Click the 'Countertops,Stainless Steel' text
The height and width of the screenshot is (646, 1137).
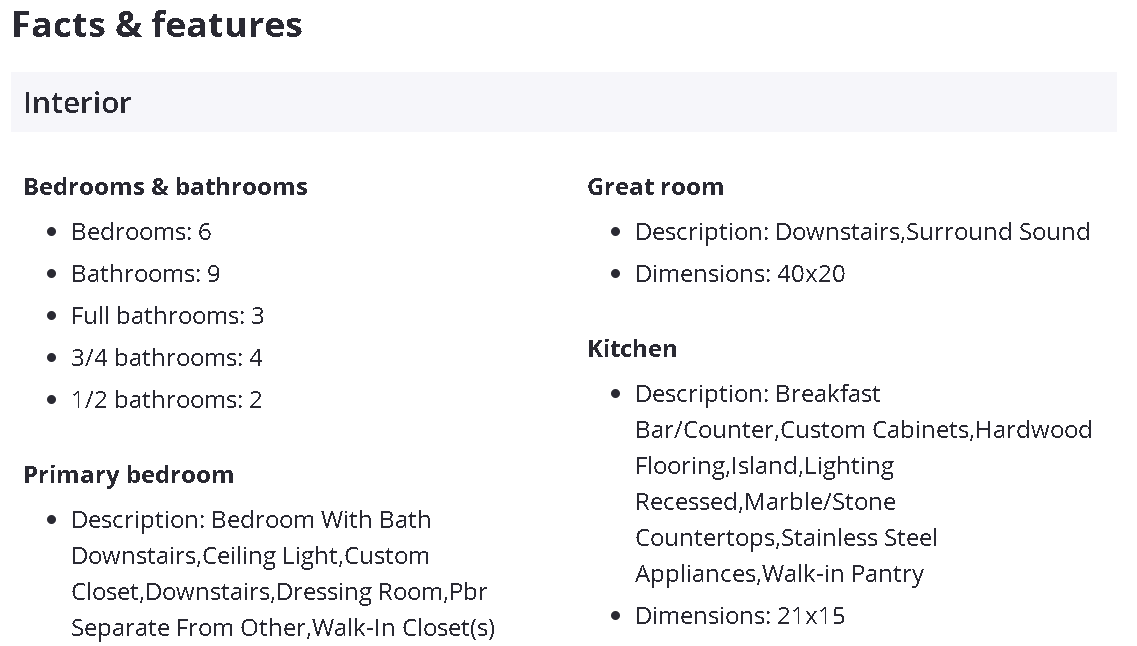[x=786, y=538]
